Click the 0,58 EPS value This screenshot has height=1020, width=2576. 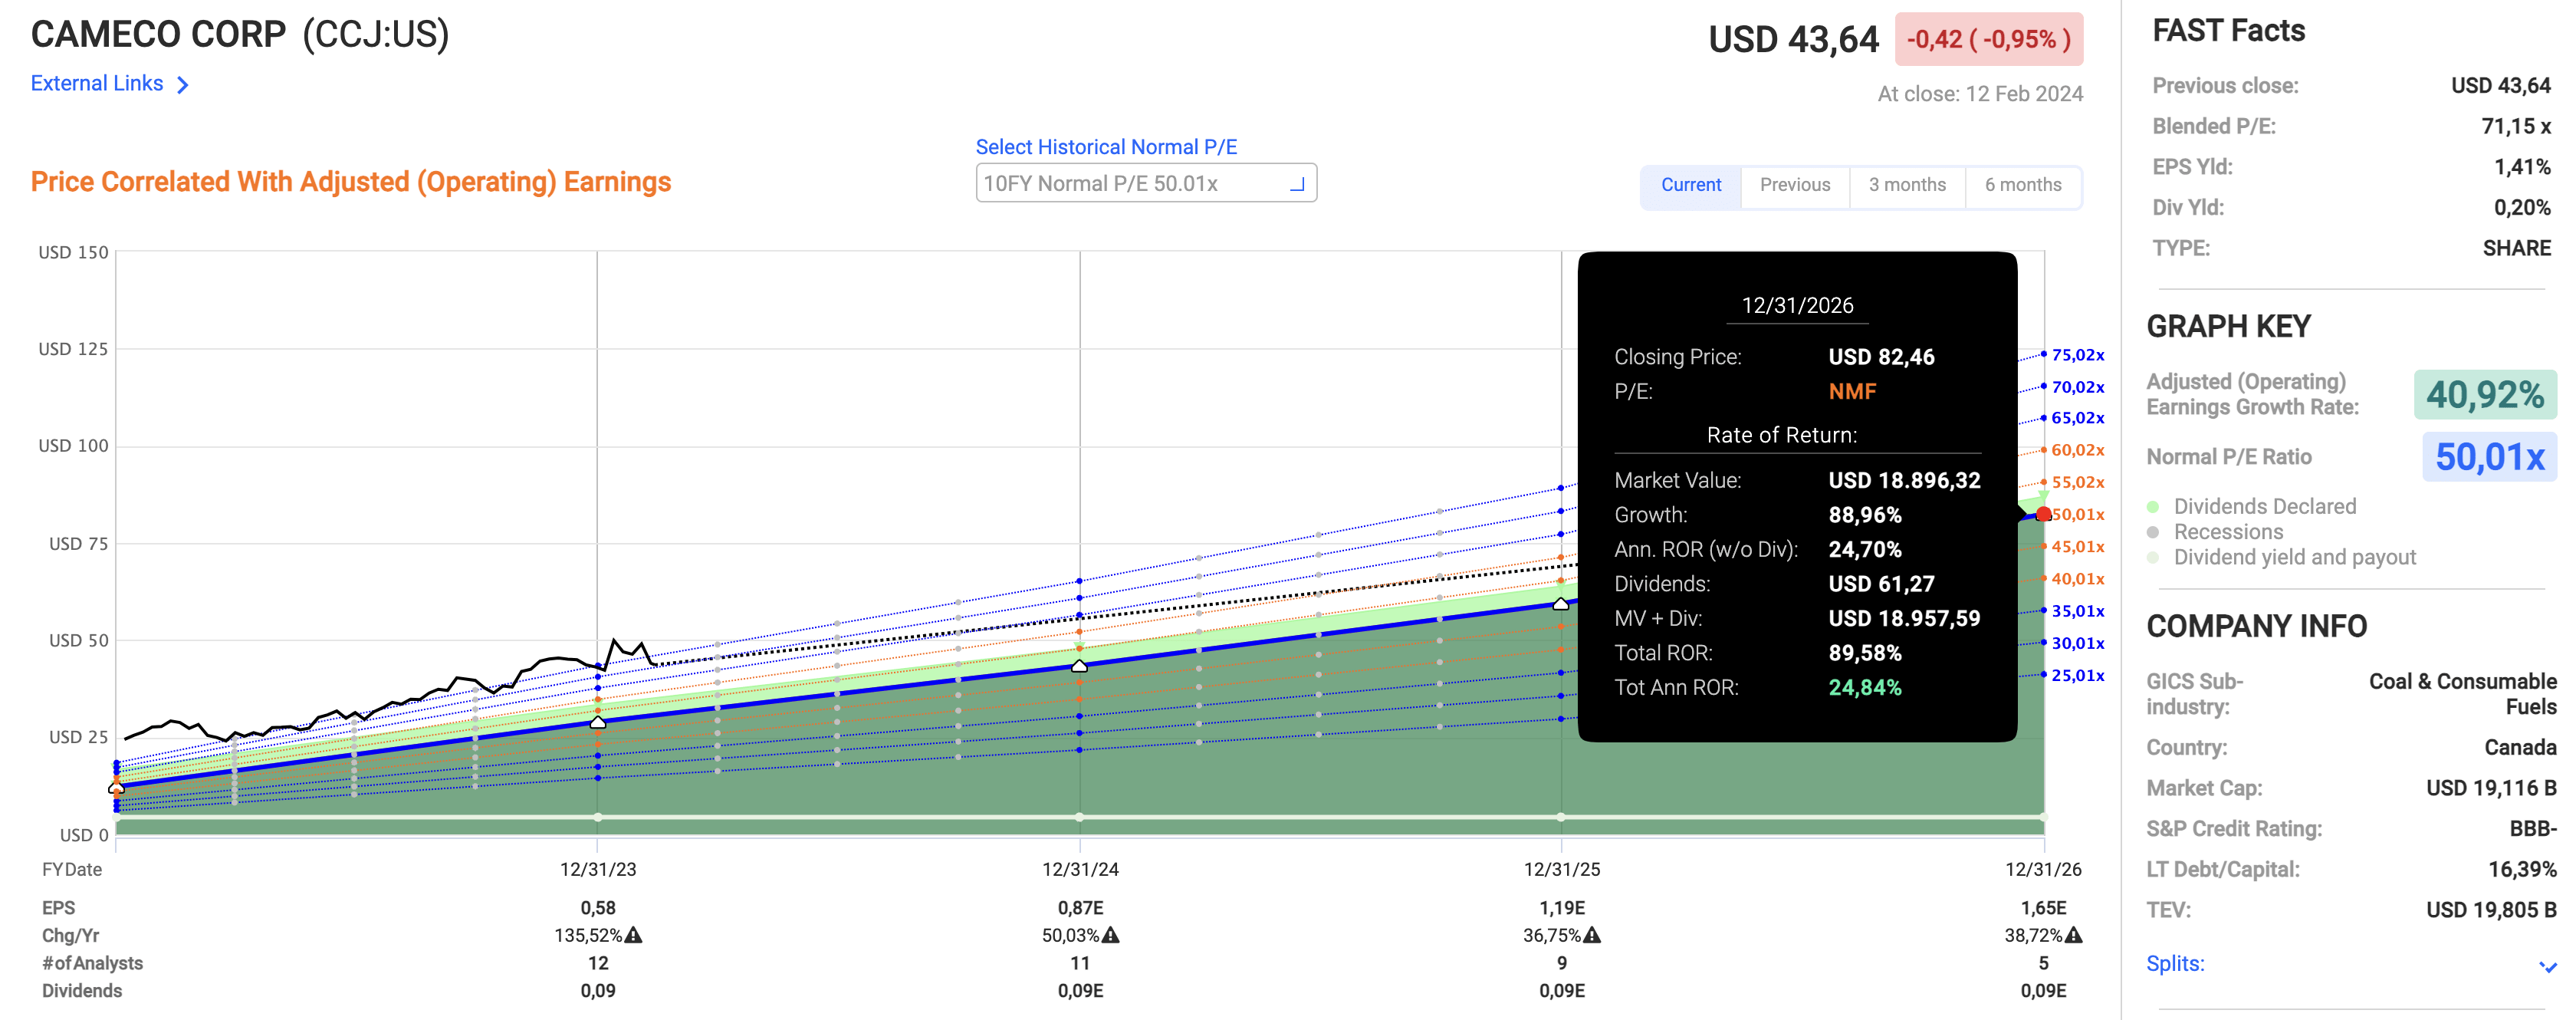tap(598, 908)
